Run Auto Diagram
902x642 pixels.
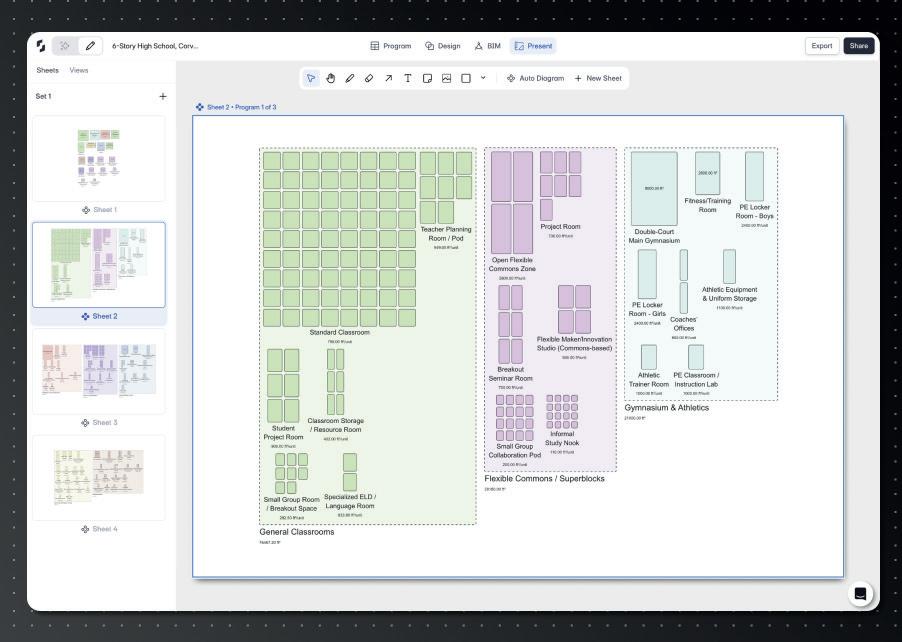(536, 78)
